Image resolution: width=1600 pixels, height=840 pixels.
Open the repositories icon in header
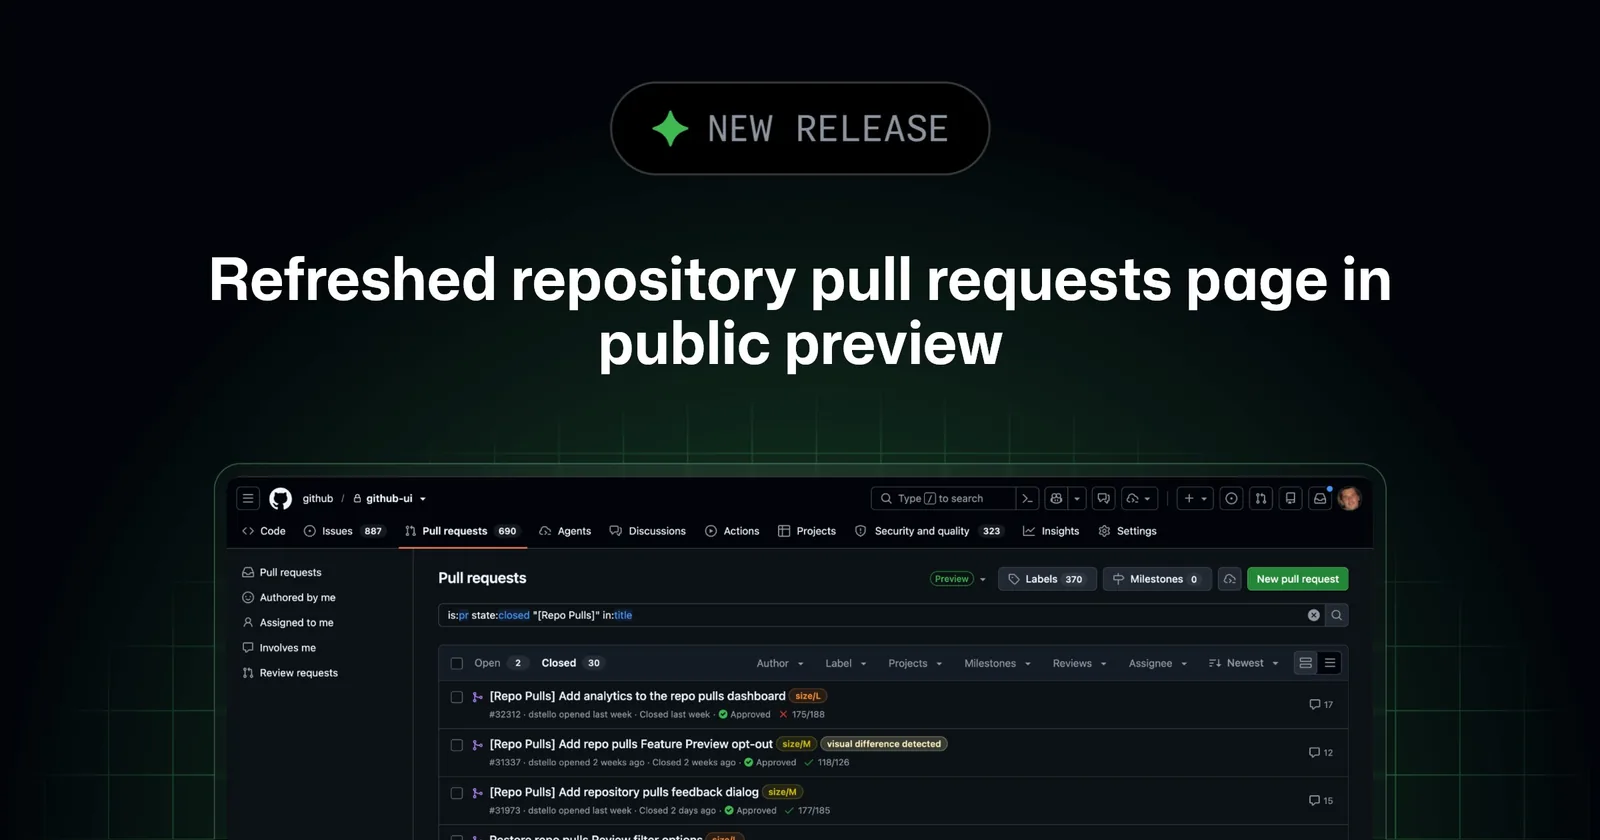pyautogui.click(x=1291, y=498)
